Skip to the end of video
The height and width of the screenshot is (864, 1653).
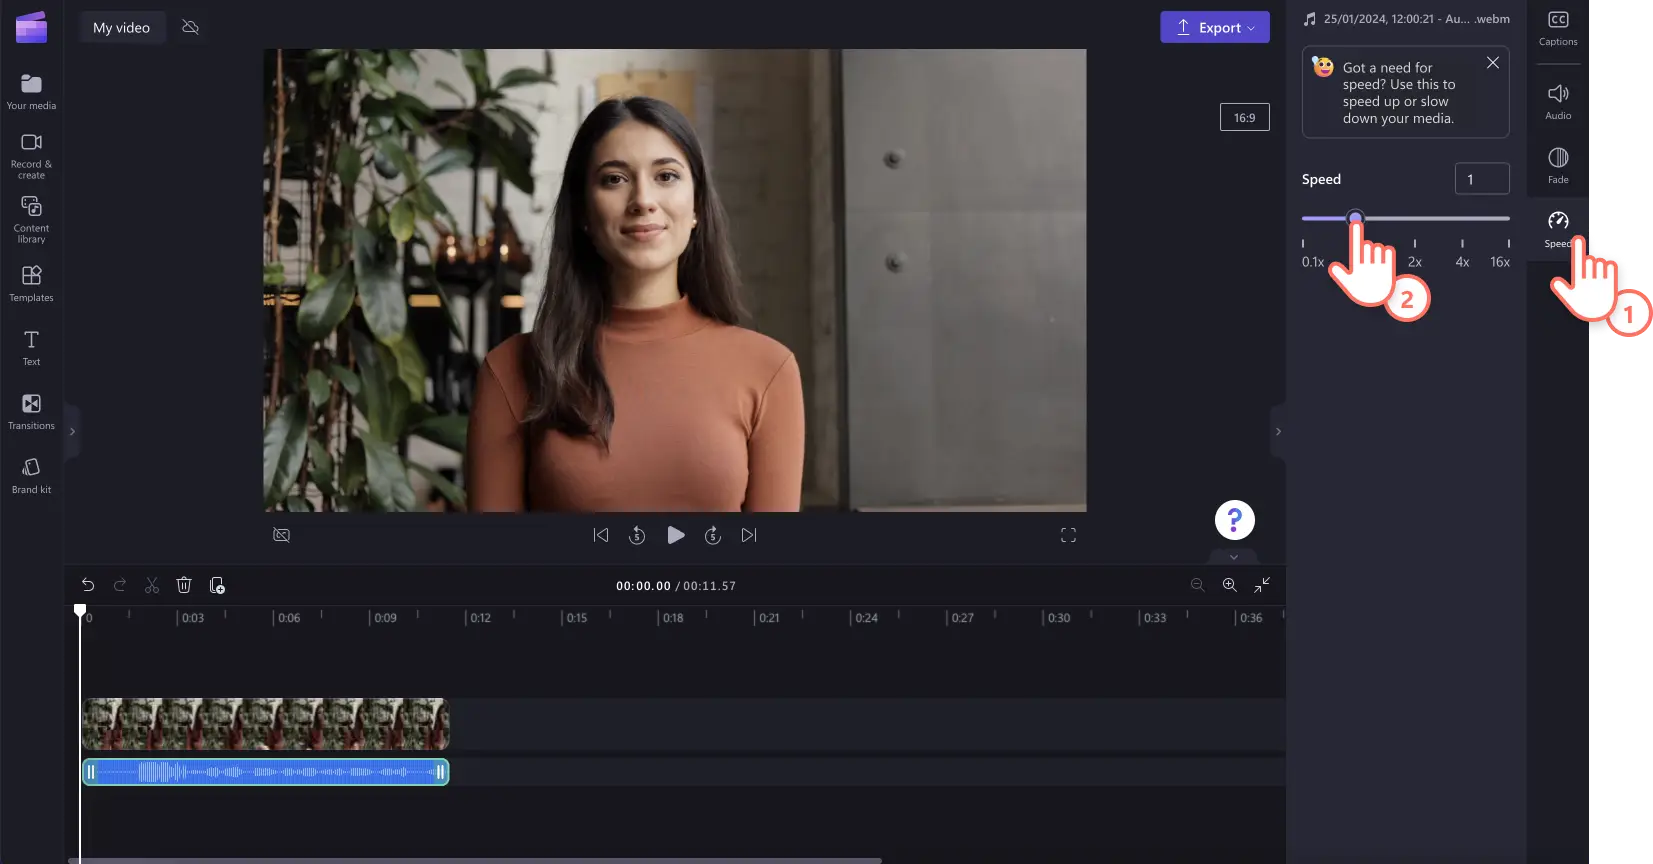[x=749, y=535]
